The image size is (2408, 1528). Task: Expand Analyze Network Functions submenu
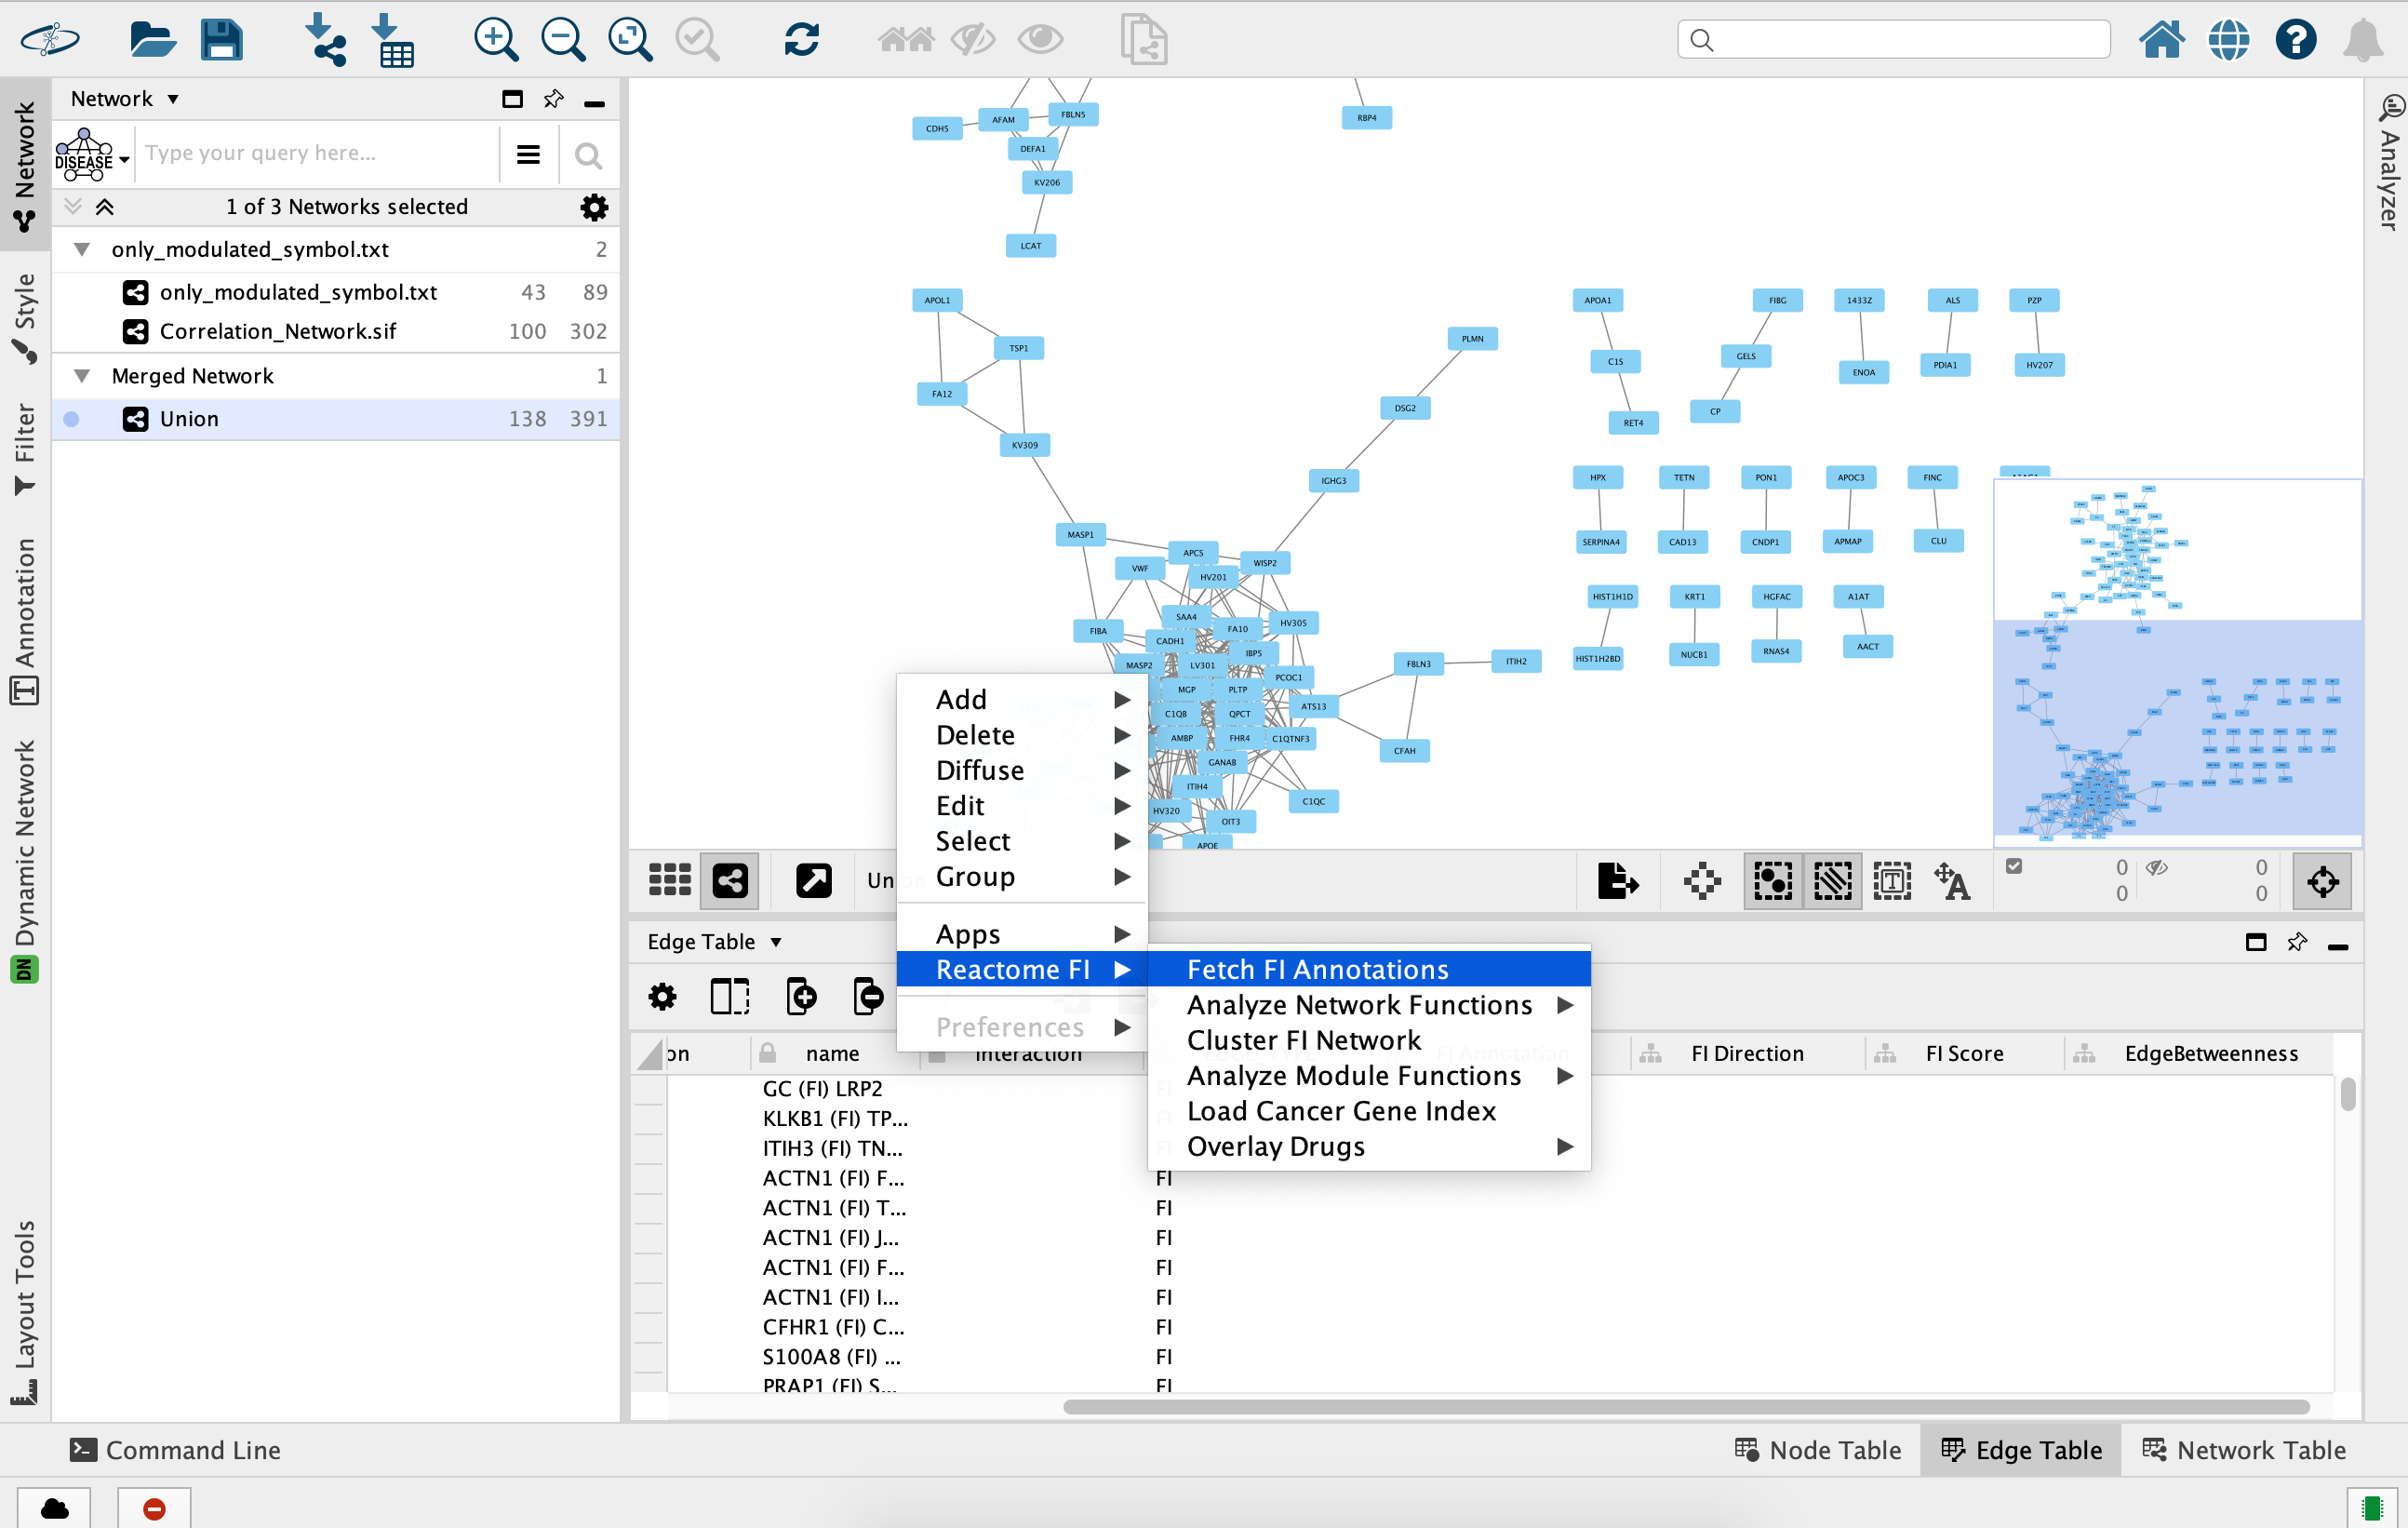click(x=1369, y=1005)
